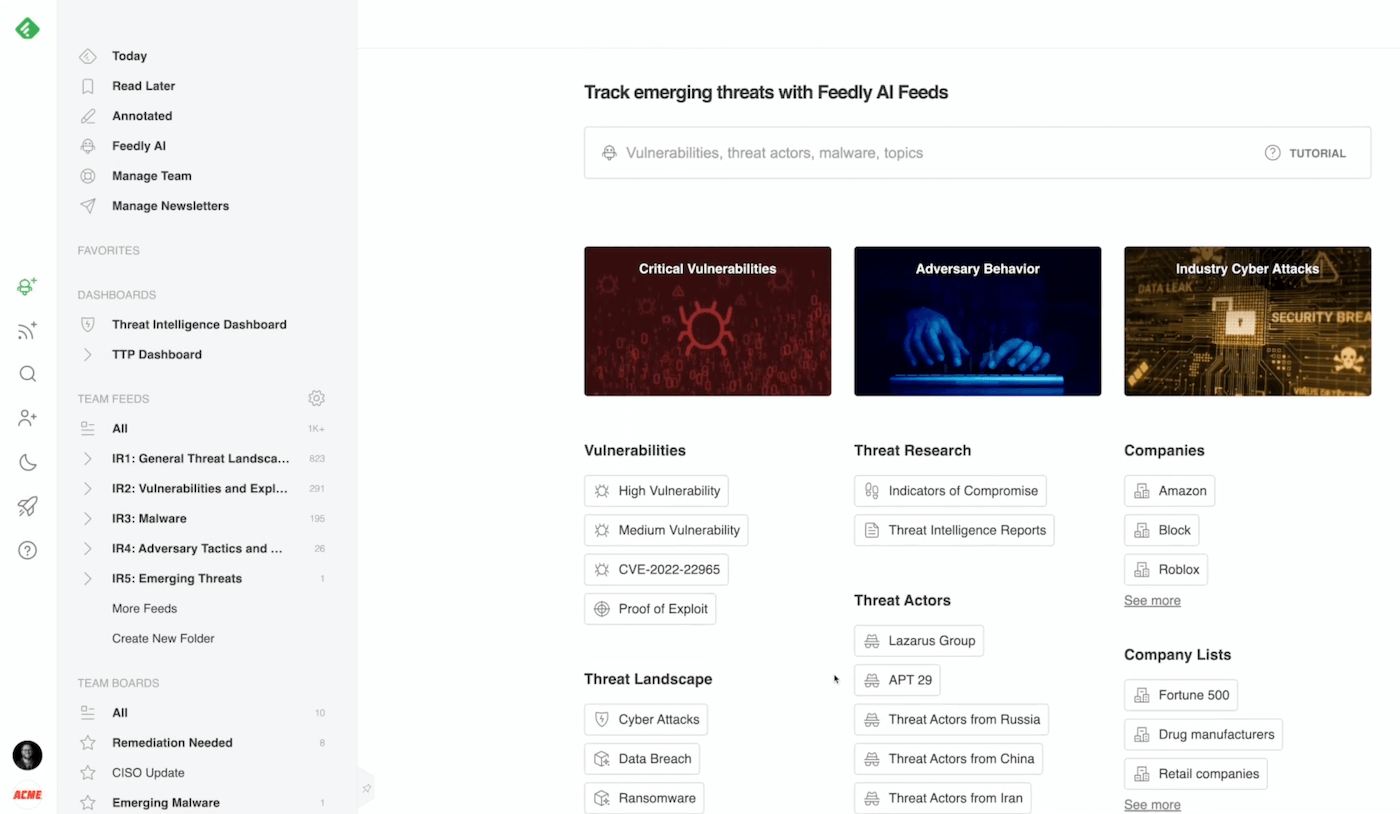Open the help question mark icon
Viewport: 1400px width, 814px height.
pyautogui.click(x=28, y=550)
